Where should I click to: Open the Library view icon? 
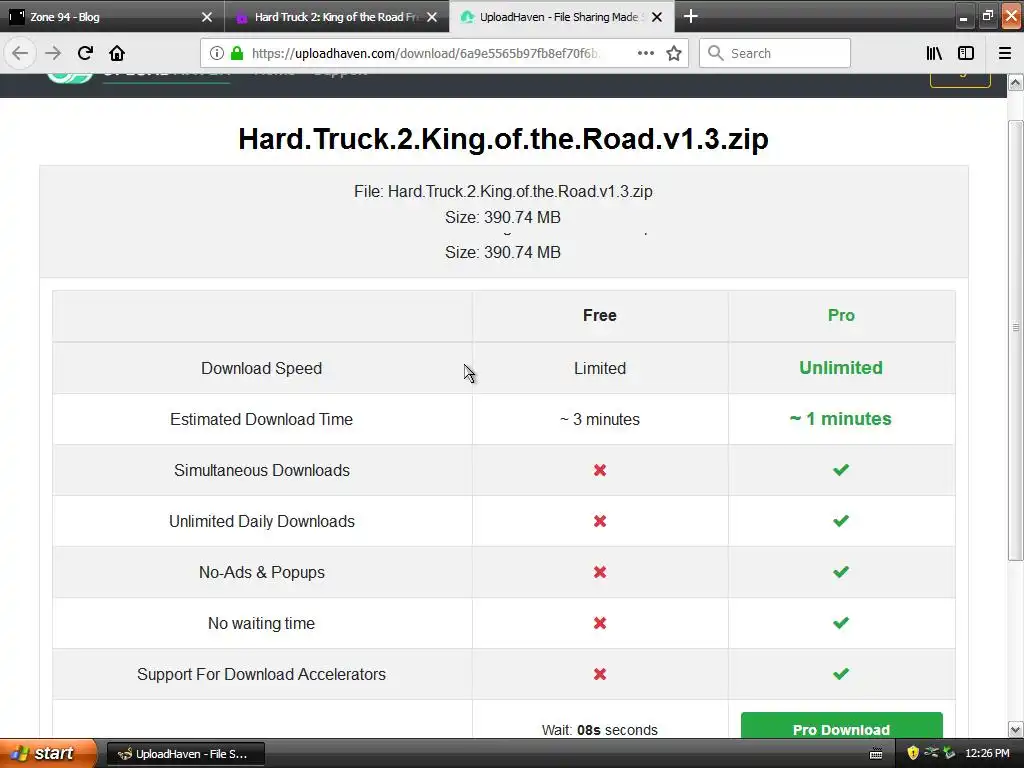pyautogui.click(x=934, y=53)
